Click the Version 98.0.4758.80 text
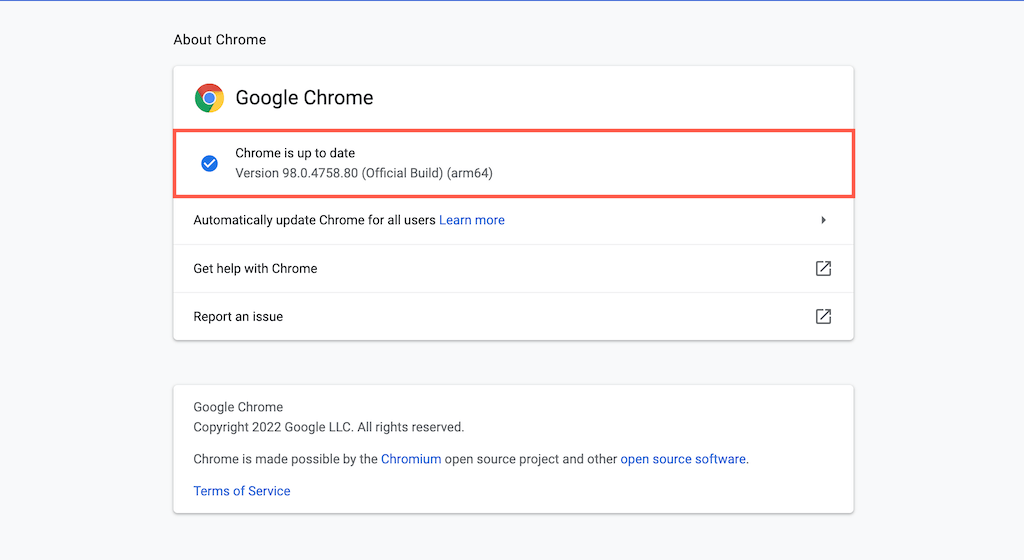The image size is (1024, 560). pos(296,173)
